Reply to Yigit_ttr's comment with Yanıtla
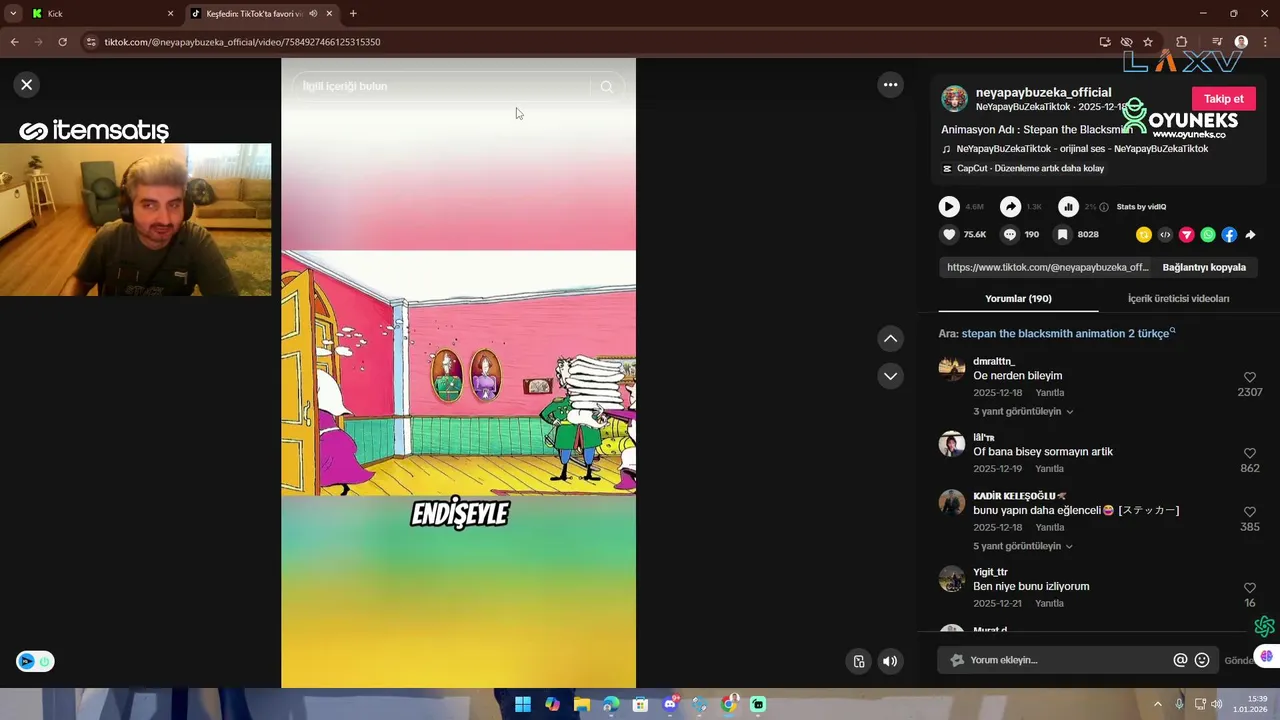 [x=1049, y=604]
